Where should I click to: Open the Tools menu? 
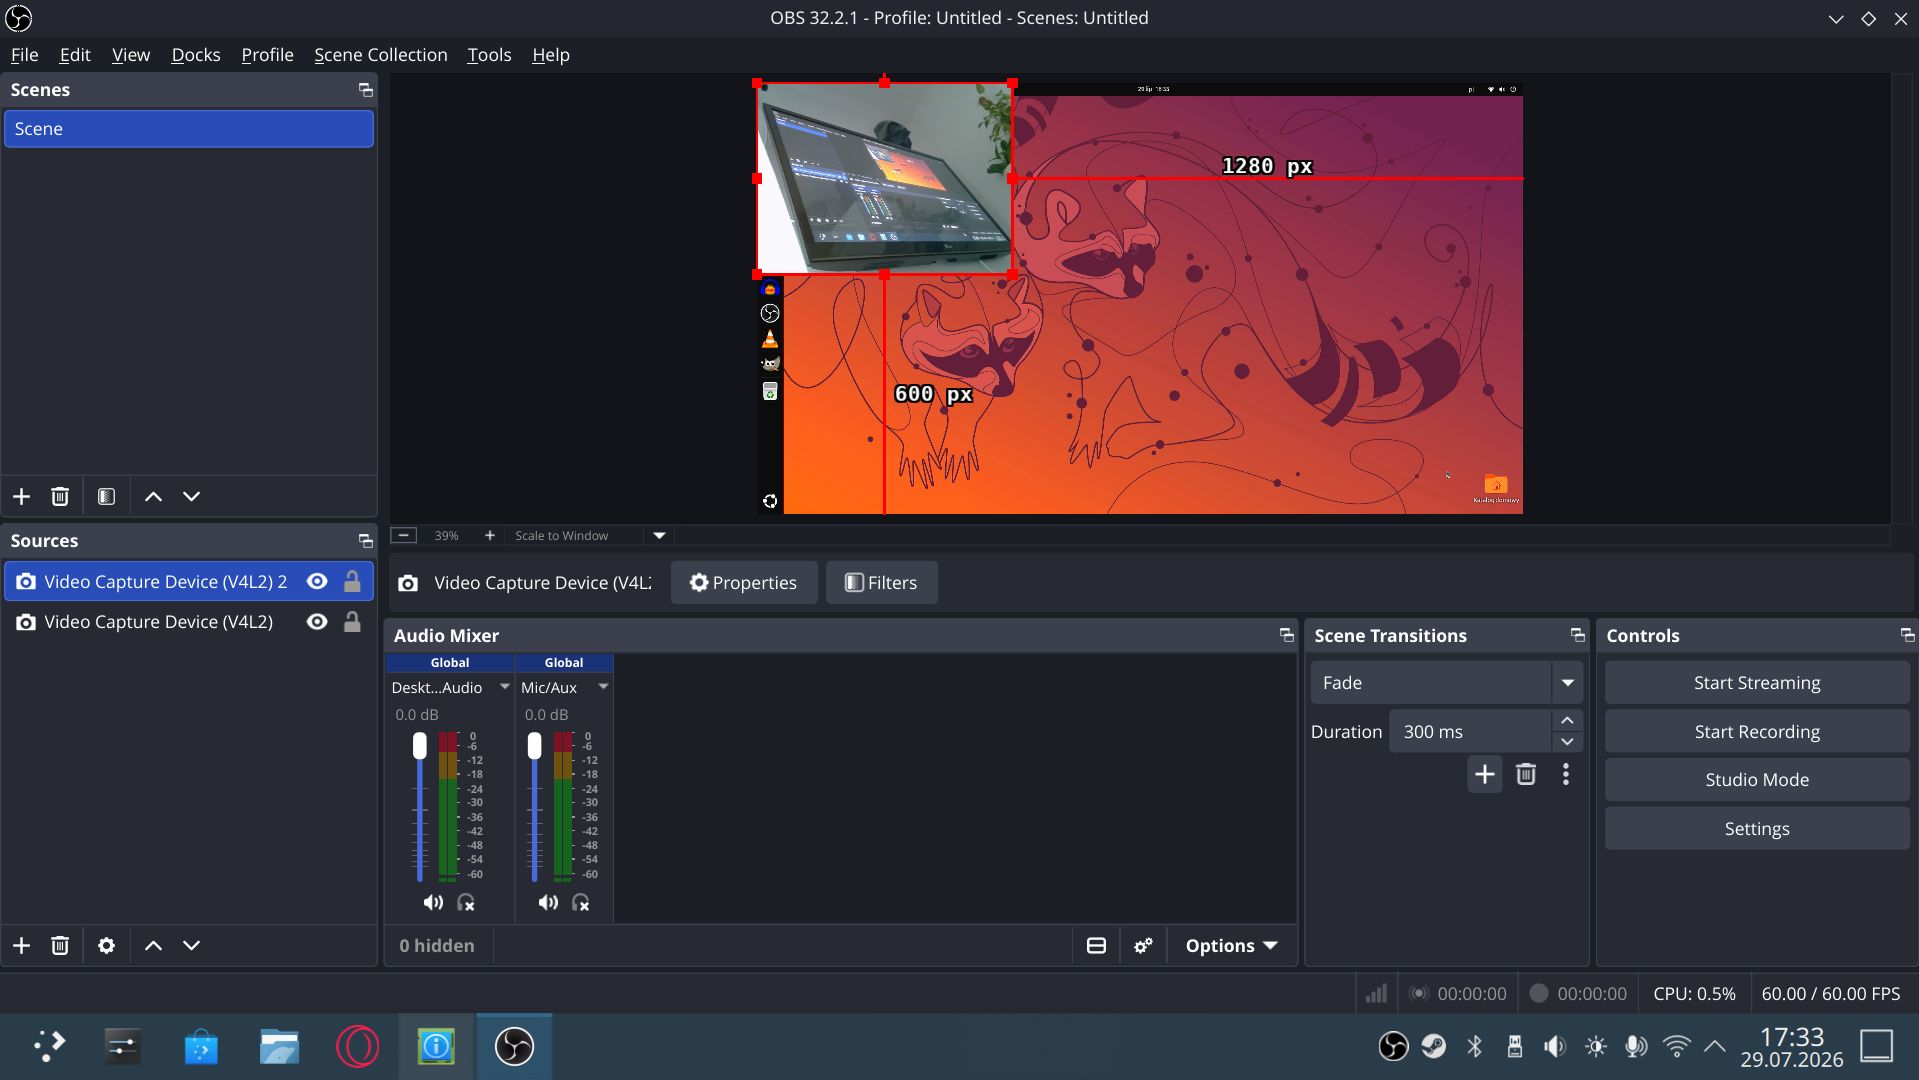pyautogui.click(x=489, y=55)
